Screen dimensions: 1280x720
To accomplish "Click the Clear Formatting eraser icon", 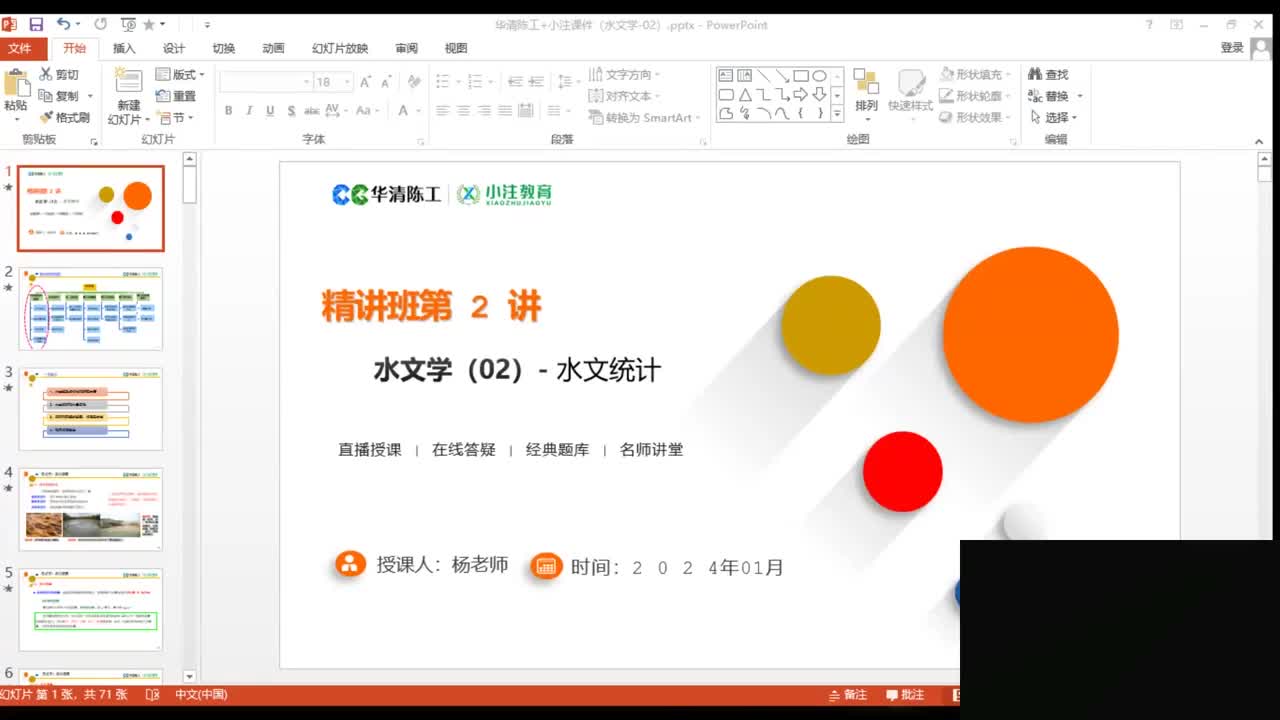I will [414, 82].
